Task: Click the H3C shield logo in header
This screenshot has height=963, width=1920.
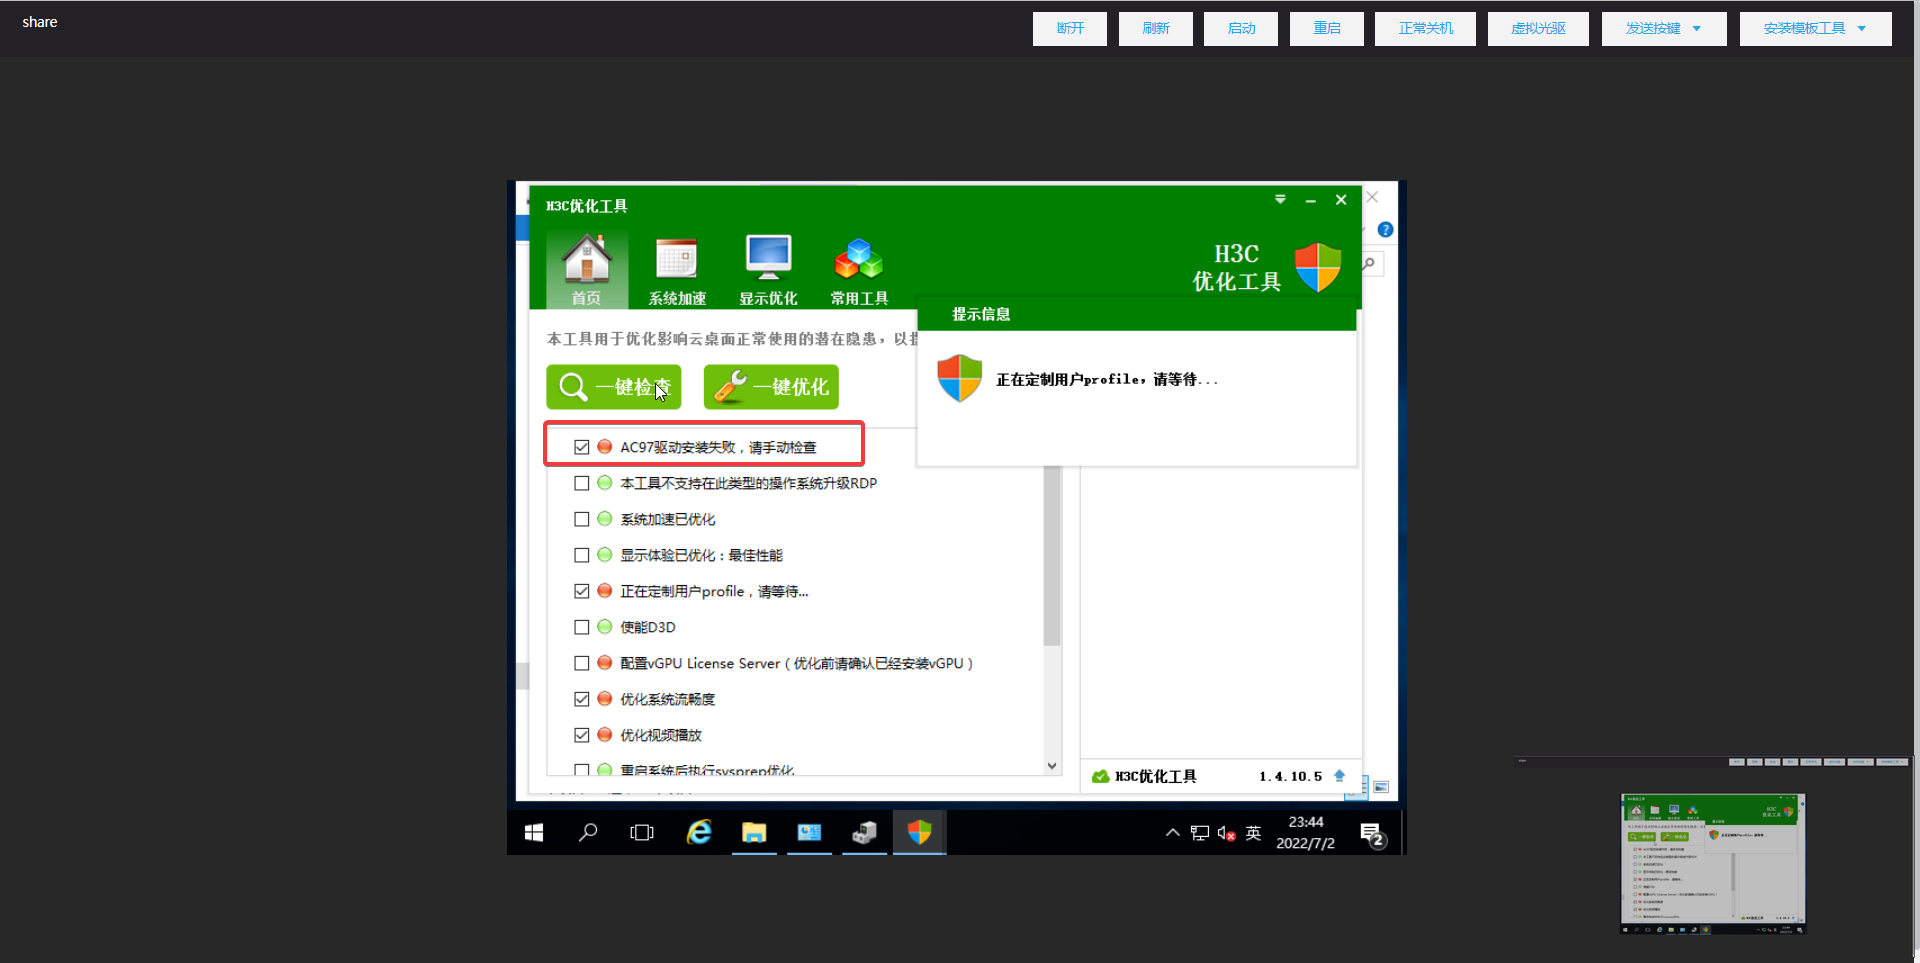Action: 1318,267
